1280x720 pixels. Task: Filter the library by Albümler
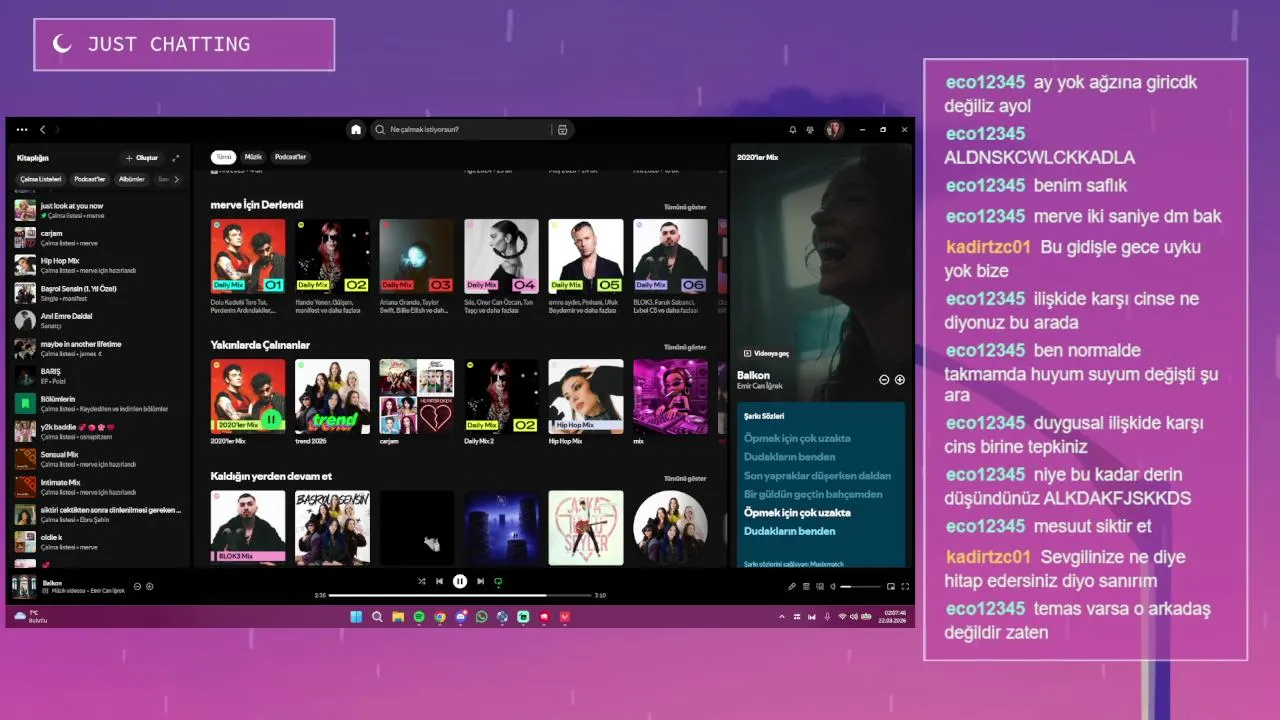(x=132, y=179)
